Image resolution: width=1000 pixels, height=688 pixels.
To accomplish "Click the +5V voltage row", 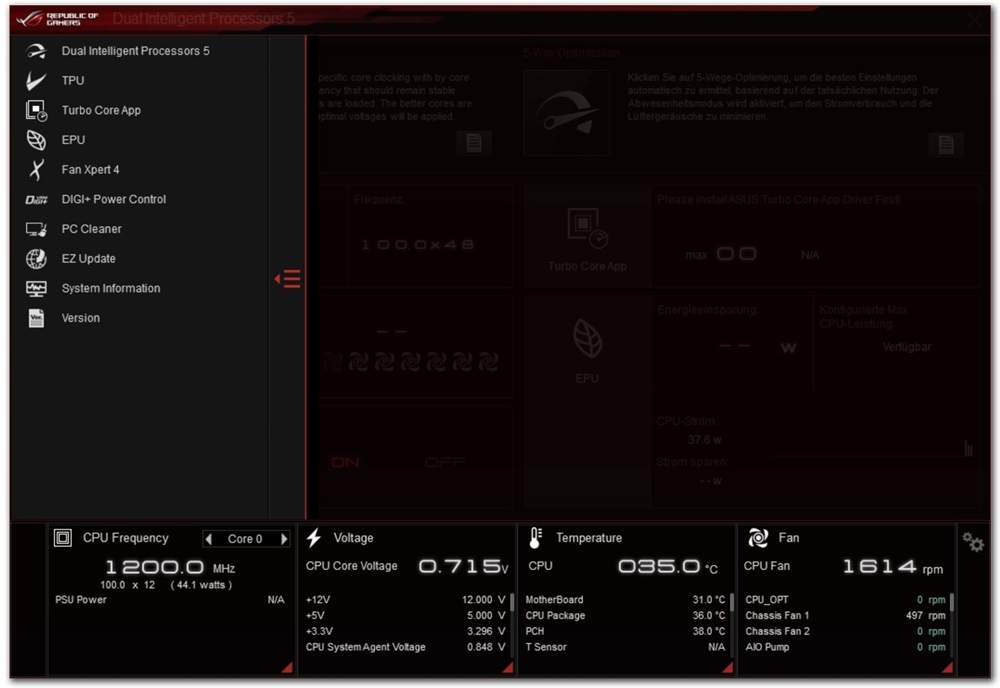I will (x=405, y=615).
